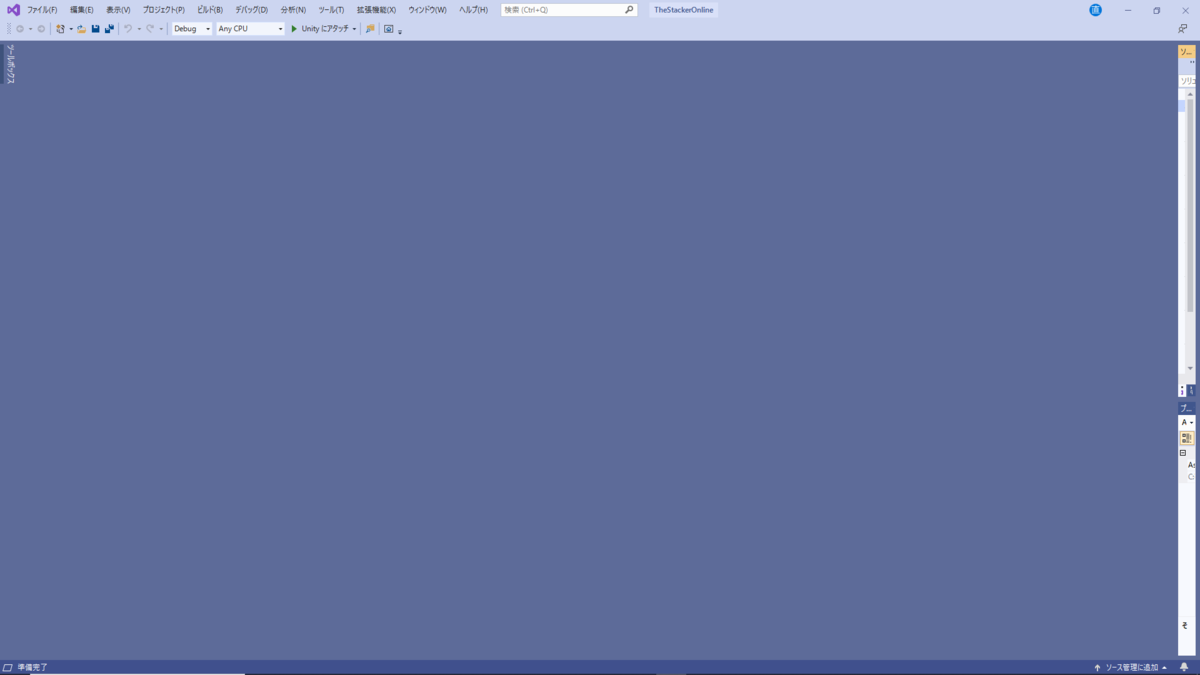The image size is (1200, 675).
Task: Click the TheStackerOnline title button
Action: 683,9
